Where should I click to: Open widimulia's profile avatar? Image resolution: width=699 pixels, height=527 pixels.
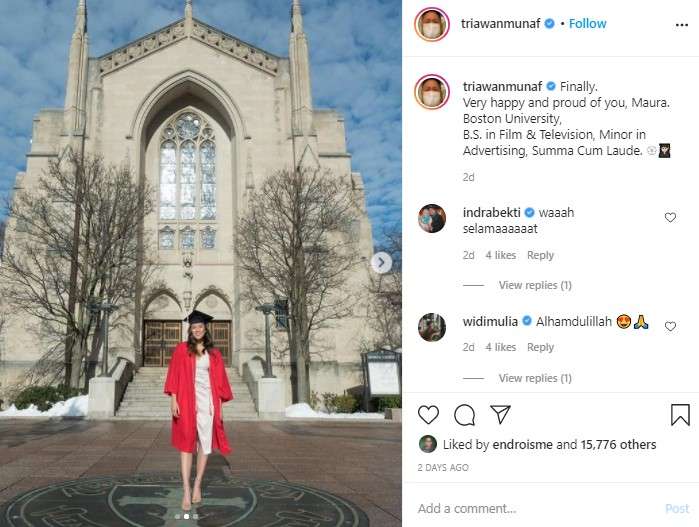click(432, 327)
